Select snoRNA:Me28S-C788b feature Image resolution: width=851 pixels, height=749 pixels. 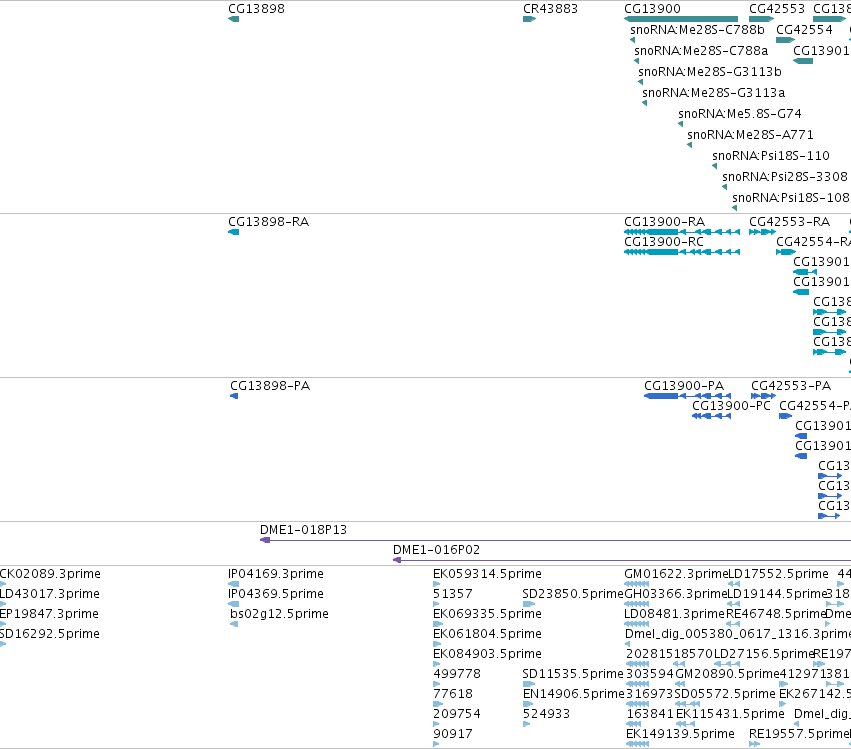coord(697,30)
